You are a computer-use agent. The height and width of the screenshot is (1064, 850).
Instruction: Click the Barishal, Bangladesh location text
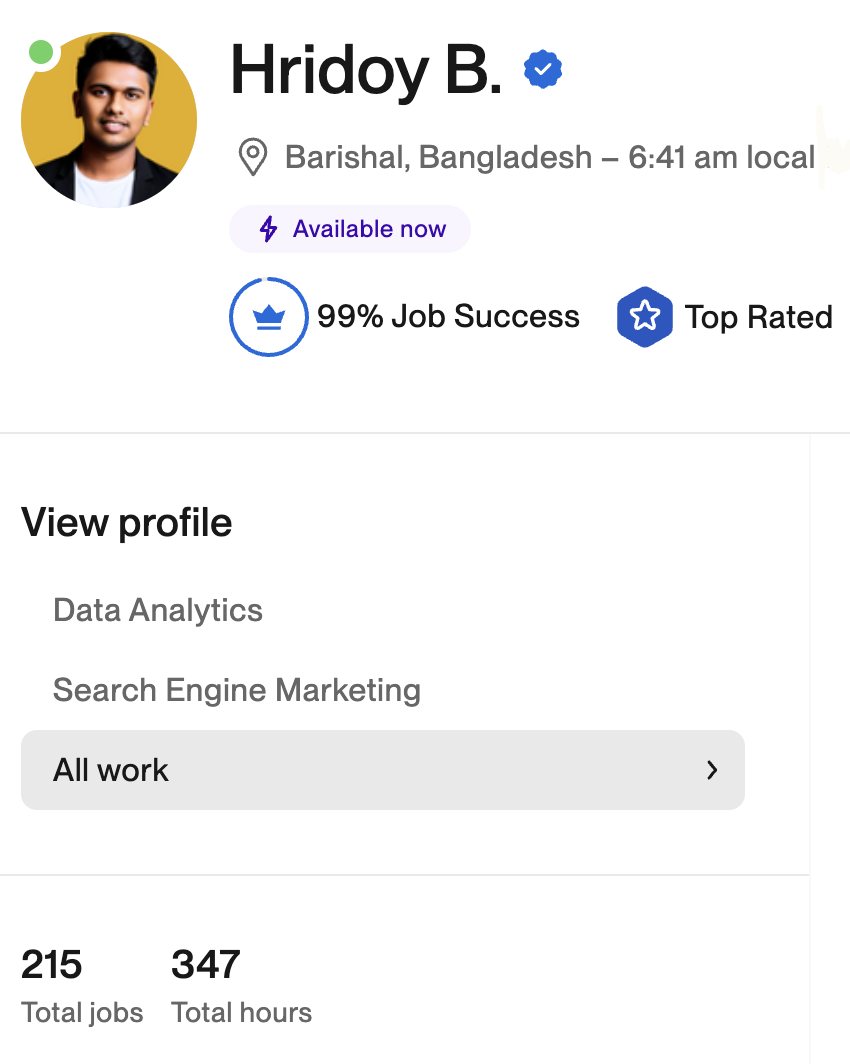click(438, 157)
